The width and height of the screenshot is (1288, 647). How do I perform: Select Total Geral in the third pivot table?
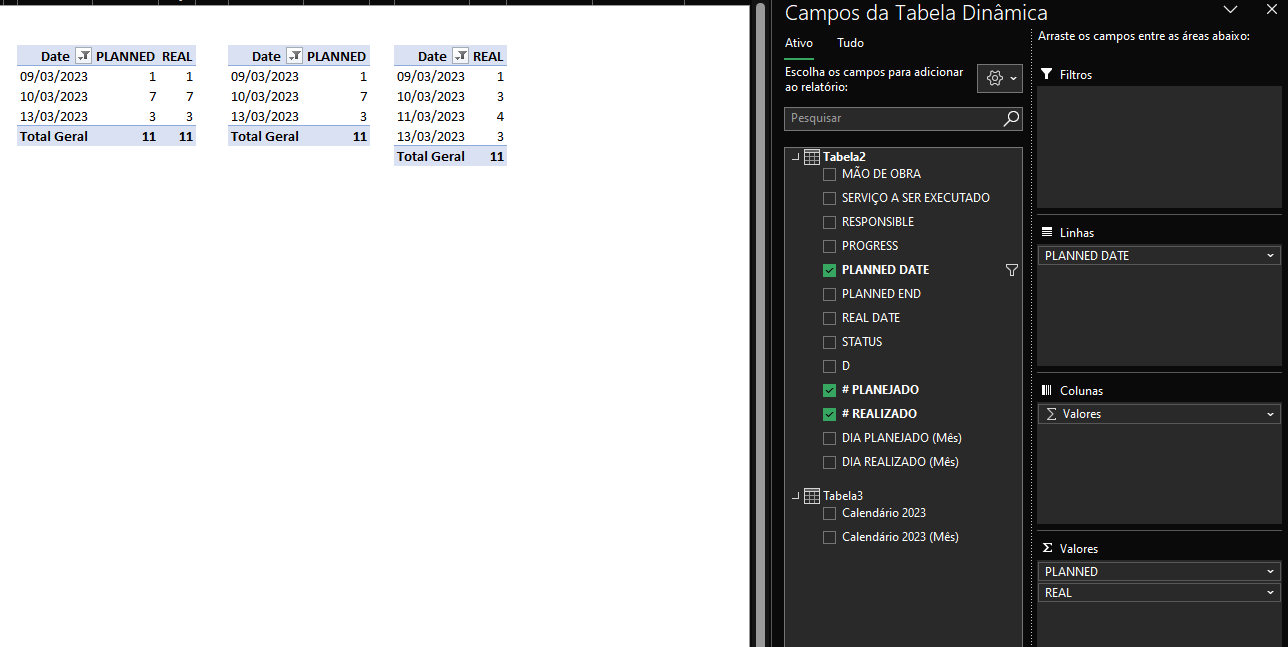(x=431, y=156)
